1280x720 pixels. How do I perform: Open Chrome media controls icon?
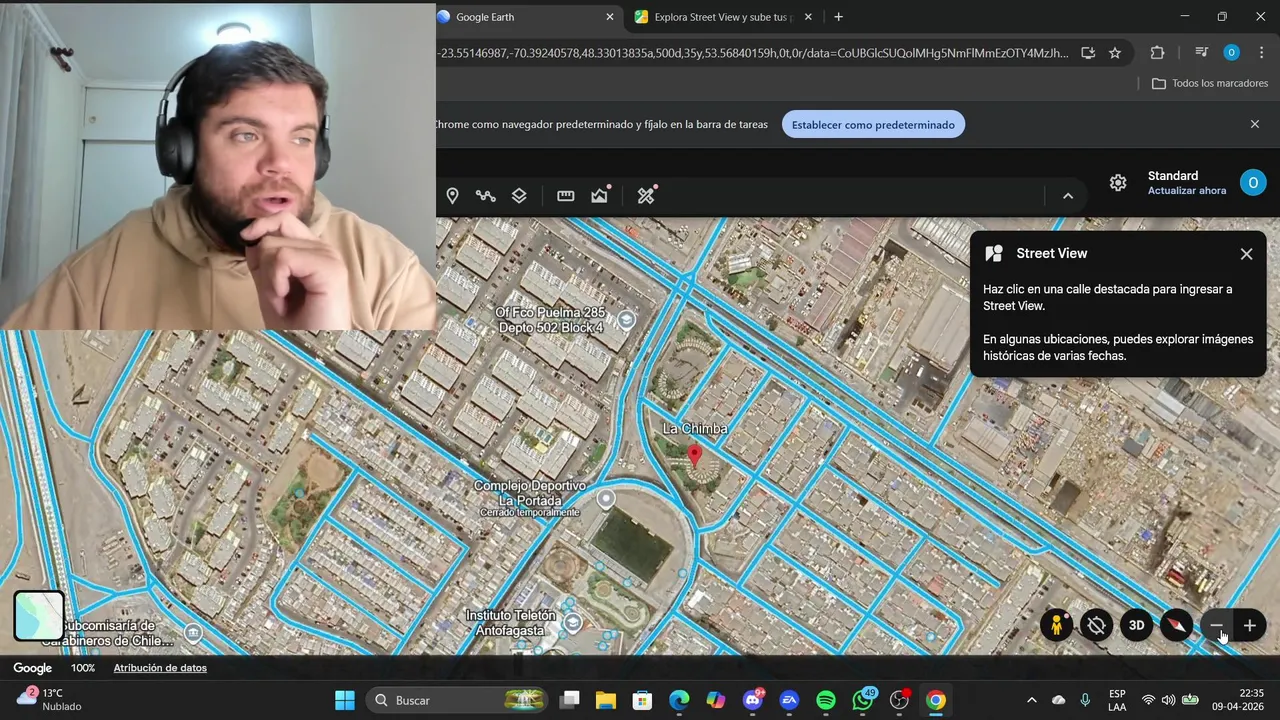[x=1201, y=53]
